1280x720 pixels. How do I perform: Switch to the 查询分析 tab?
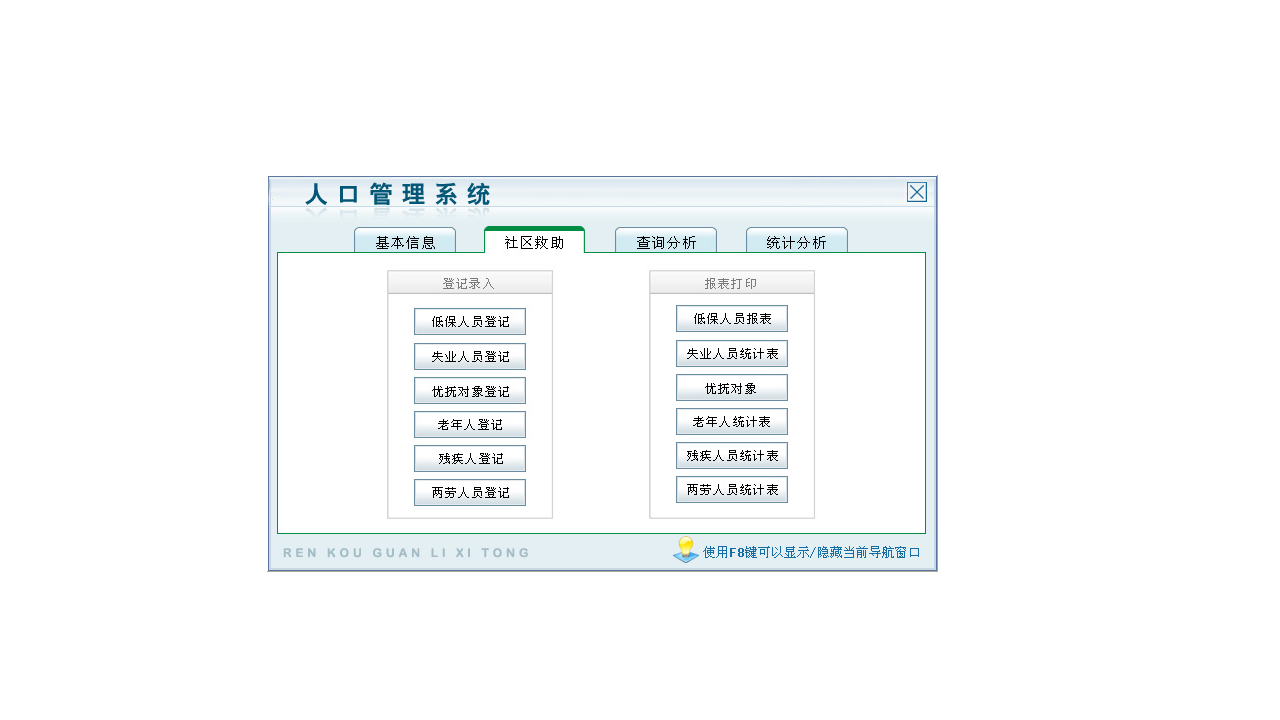tap(666, 241)
